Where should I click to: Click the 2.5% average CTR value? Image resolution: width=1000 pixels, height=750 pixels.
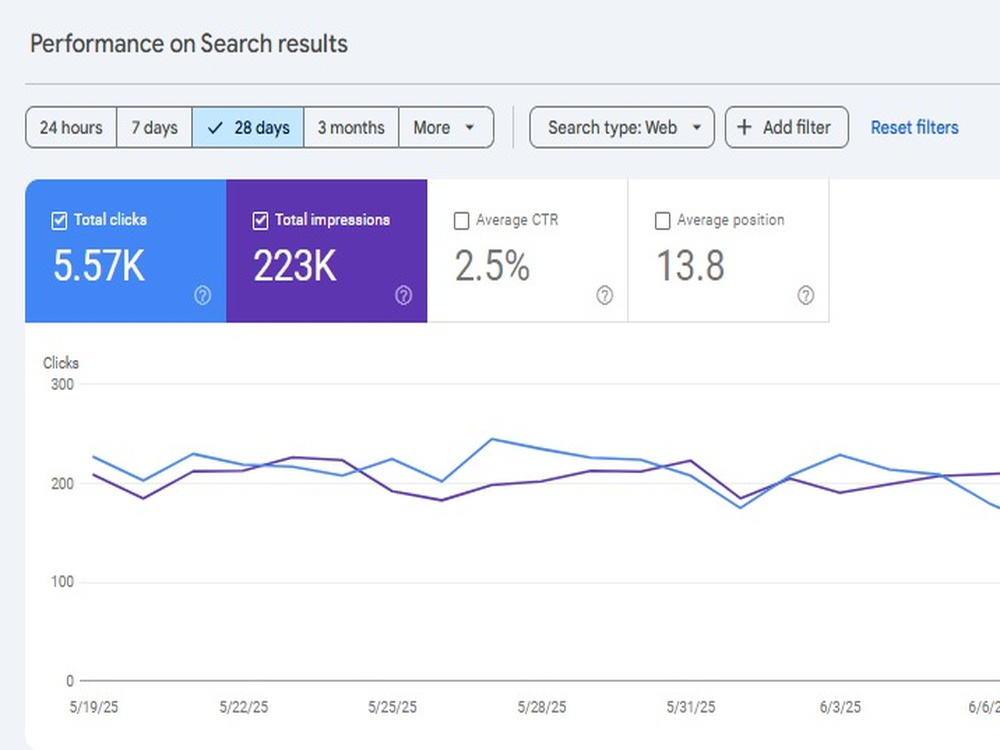point(492,265)
